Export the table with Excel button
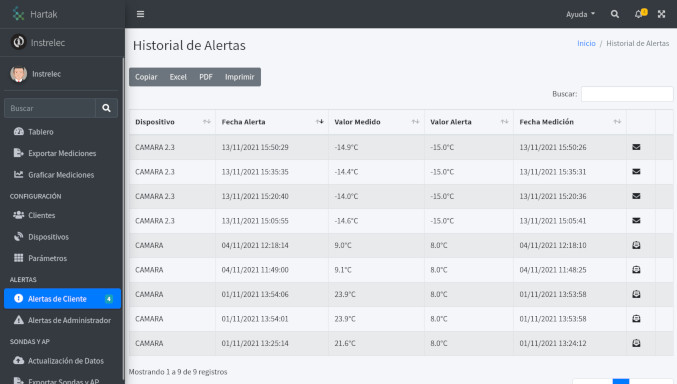 (x=178, y=77)
